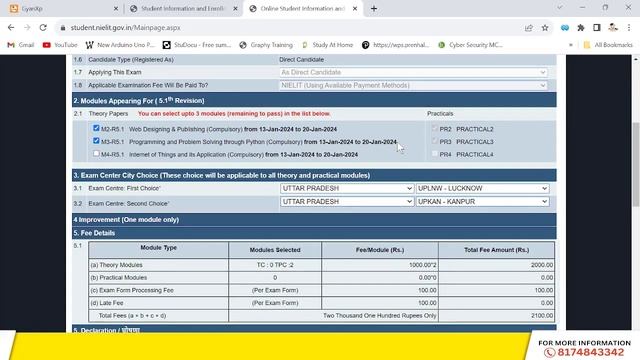Click Two Thousand One Hundred Rupees Only
Image resolution: width=640 pixels, height=360 pixels.
pos(380,316)
